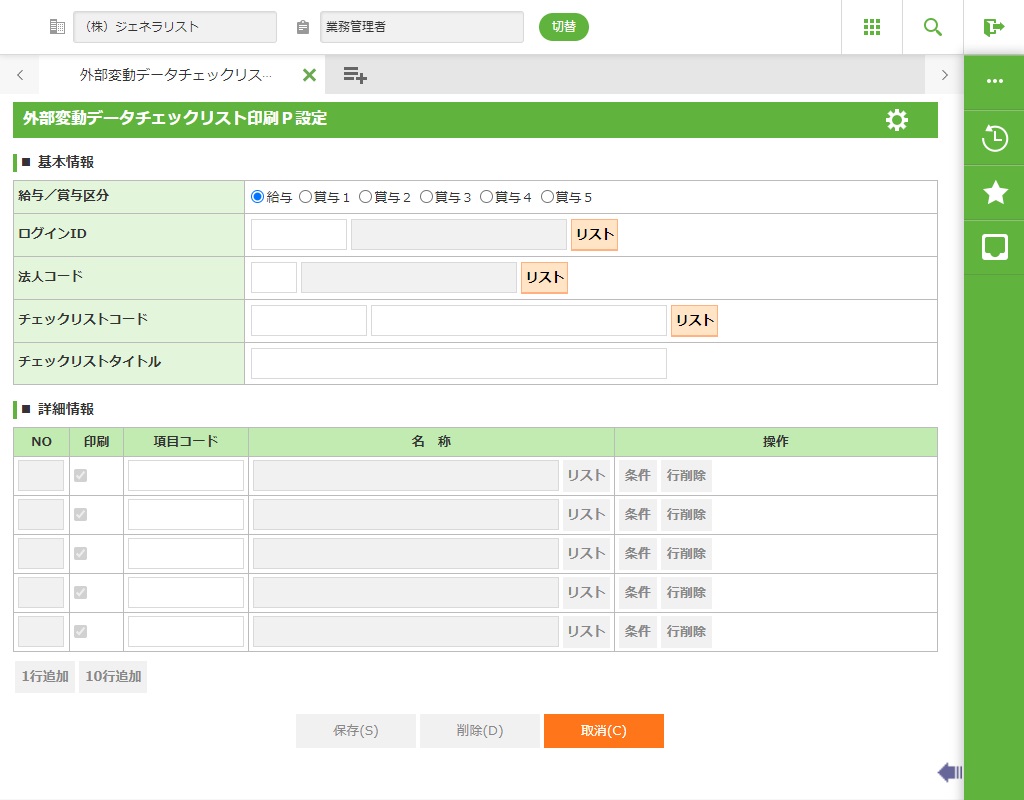
Task: Open favorites star icon in sidebar
Action: pos(994,193)
